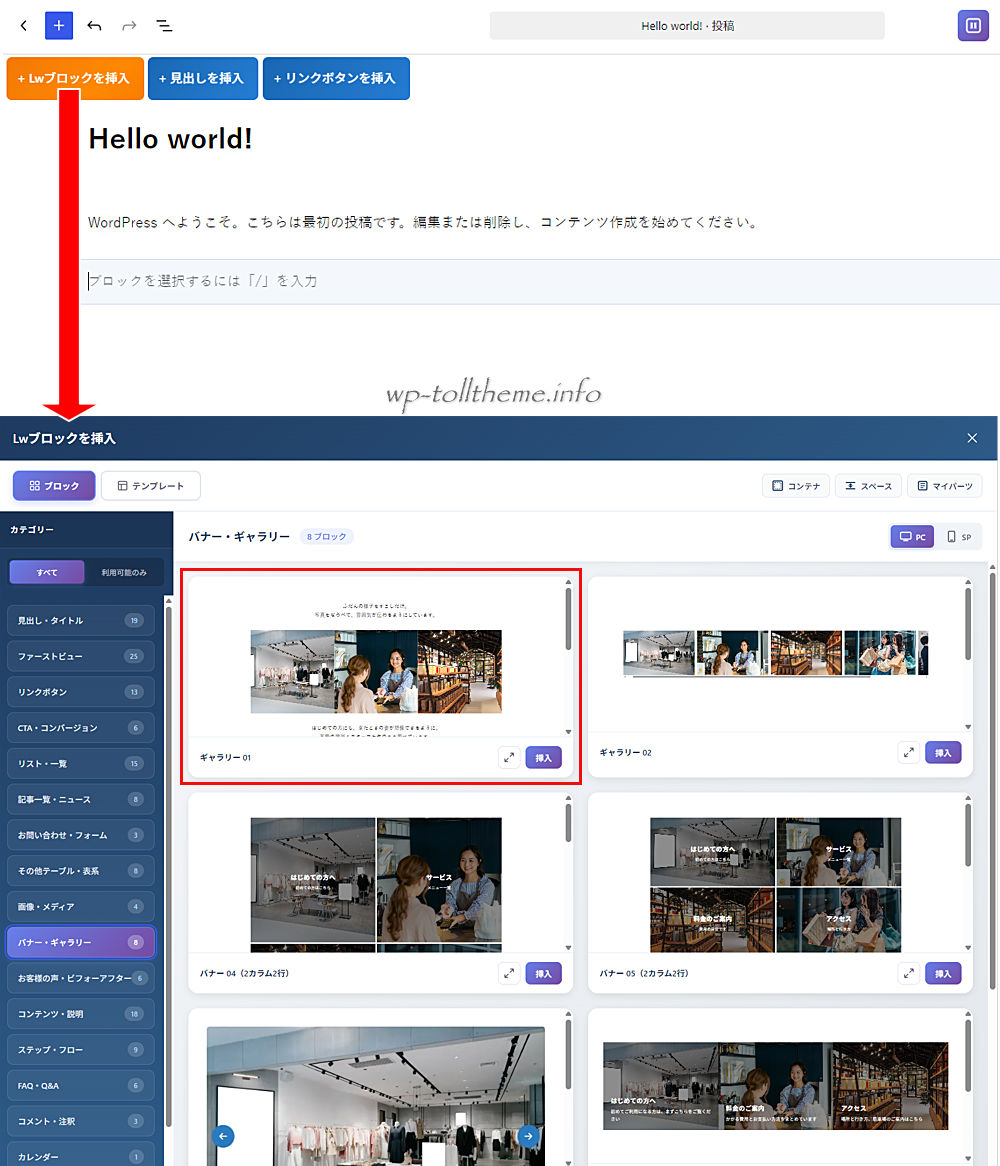Image resolution: width=1000 pixels, height=1166 pixels.
Task: Go to previous slide with the left arrow
Action: click(223, 1136)
